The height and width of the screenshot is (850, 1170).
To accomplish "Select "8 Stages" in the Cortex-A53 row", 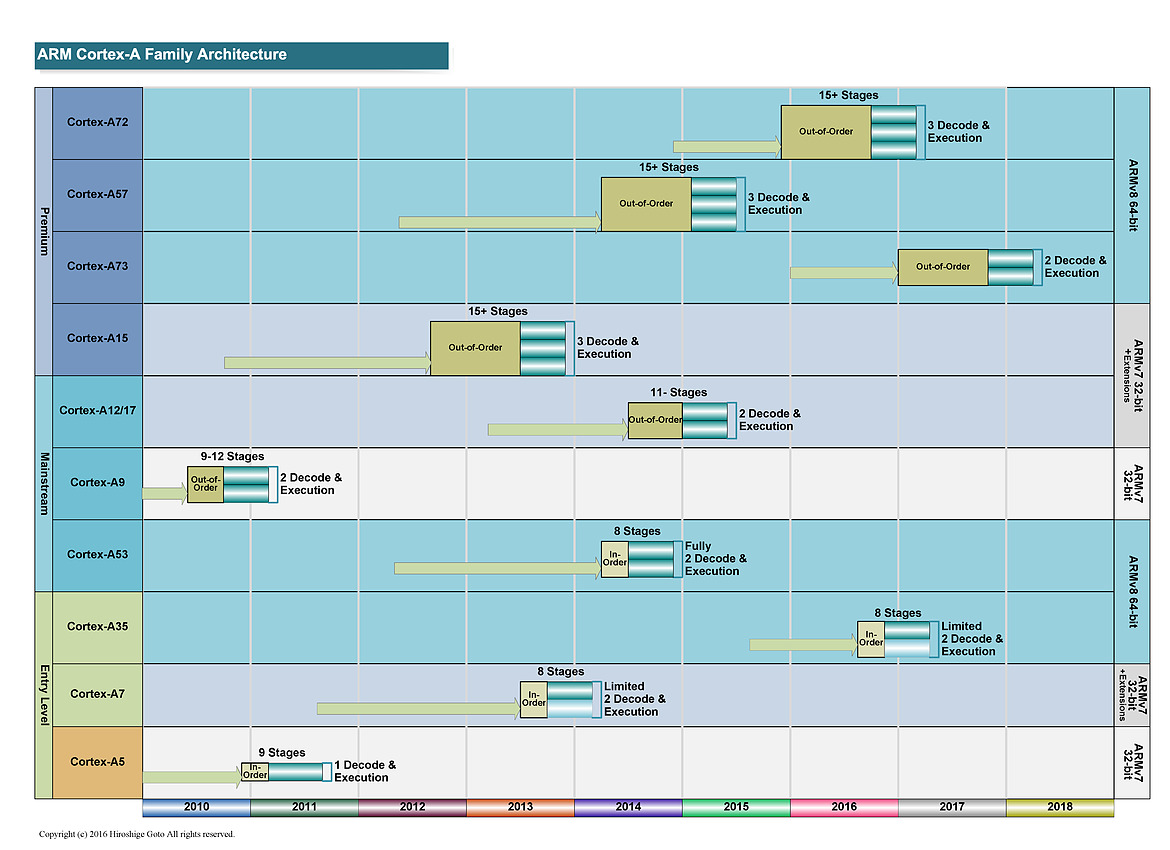I will 637,531.
